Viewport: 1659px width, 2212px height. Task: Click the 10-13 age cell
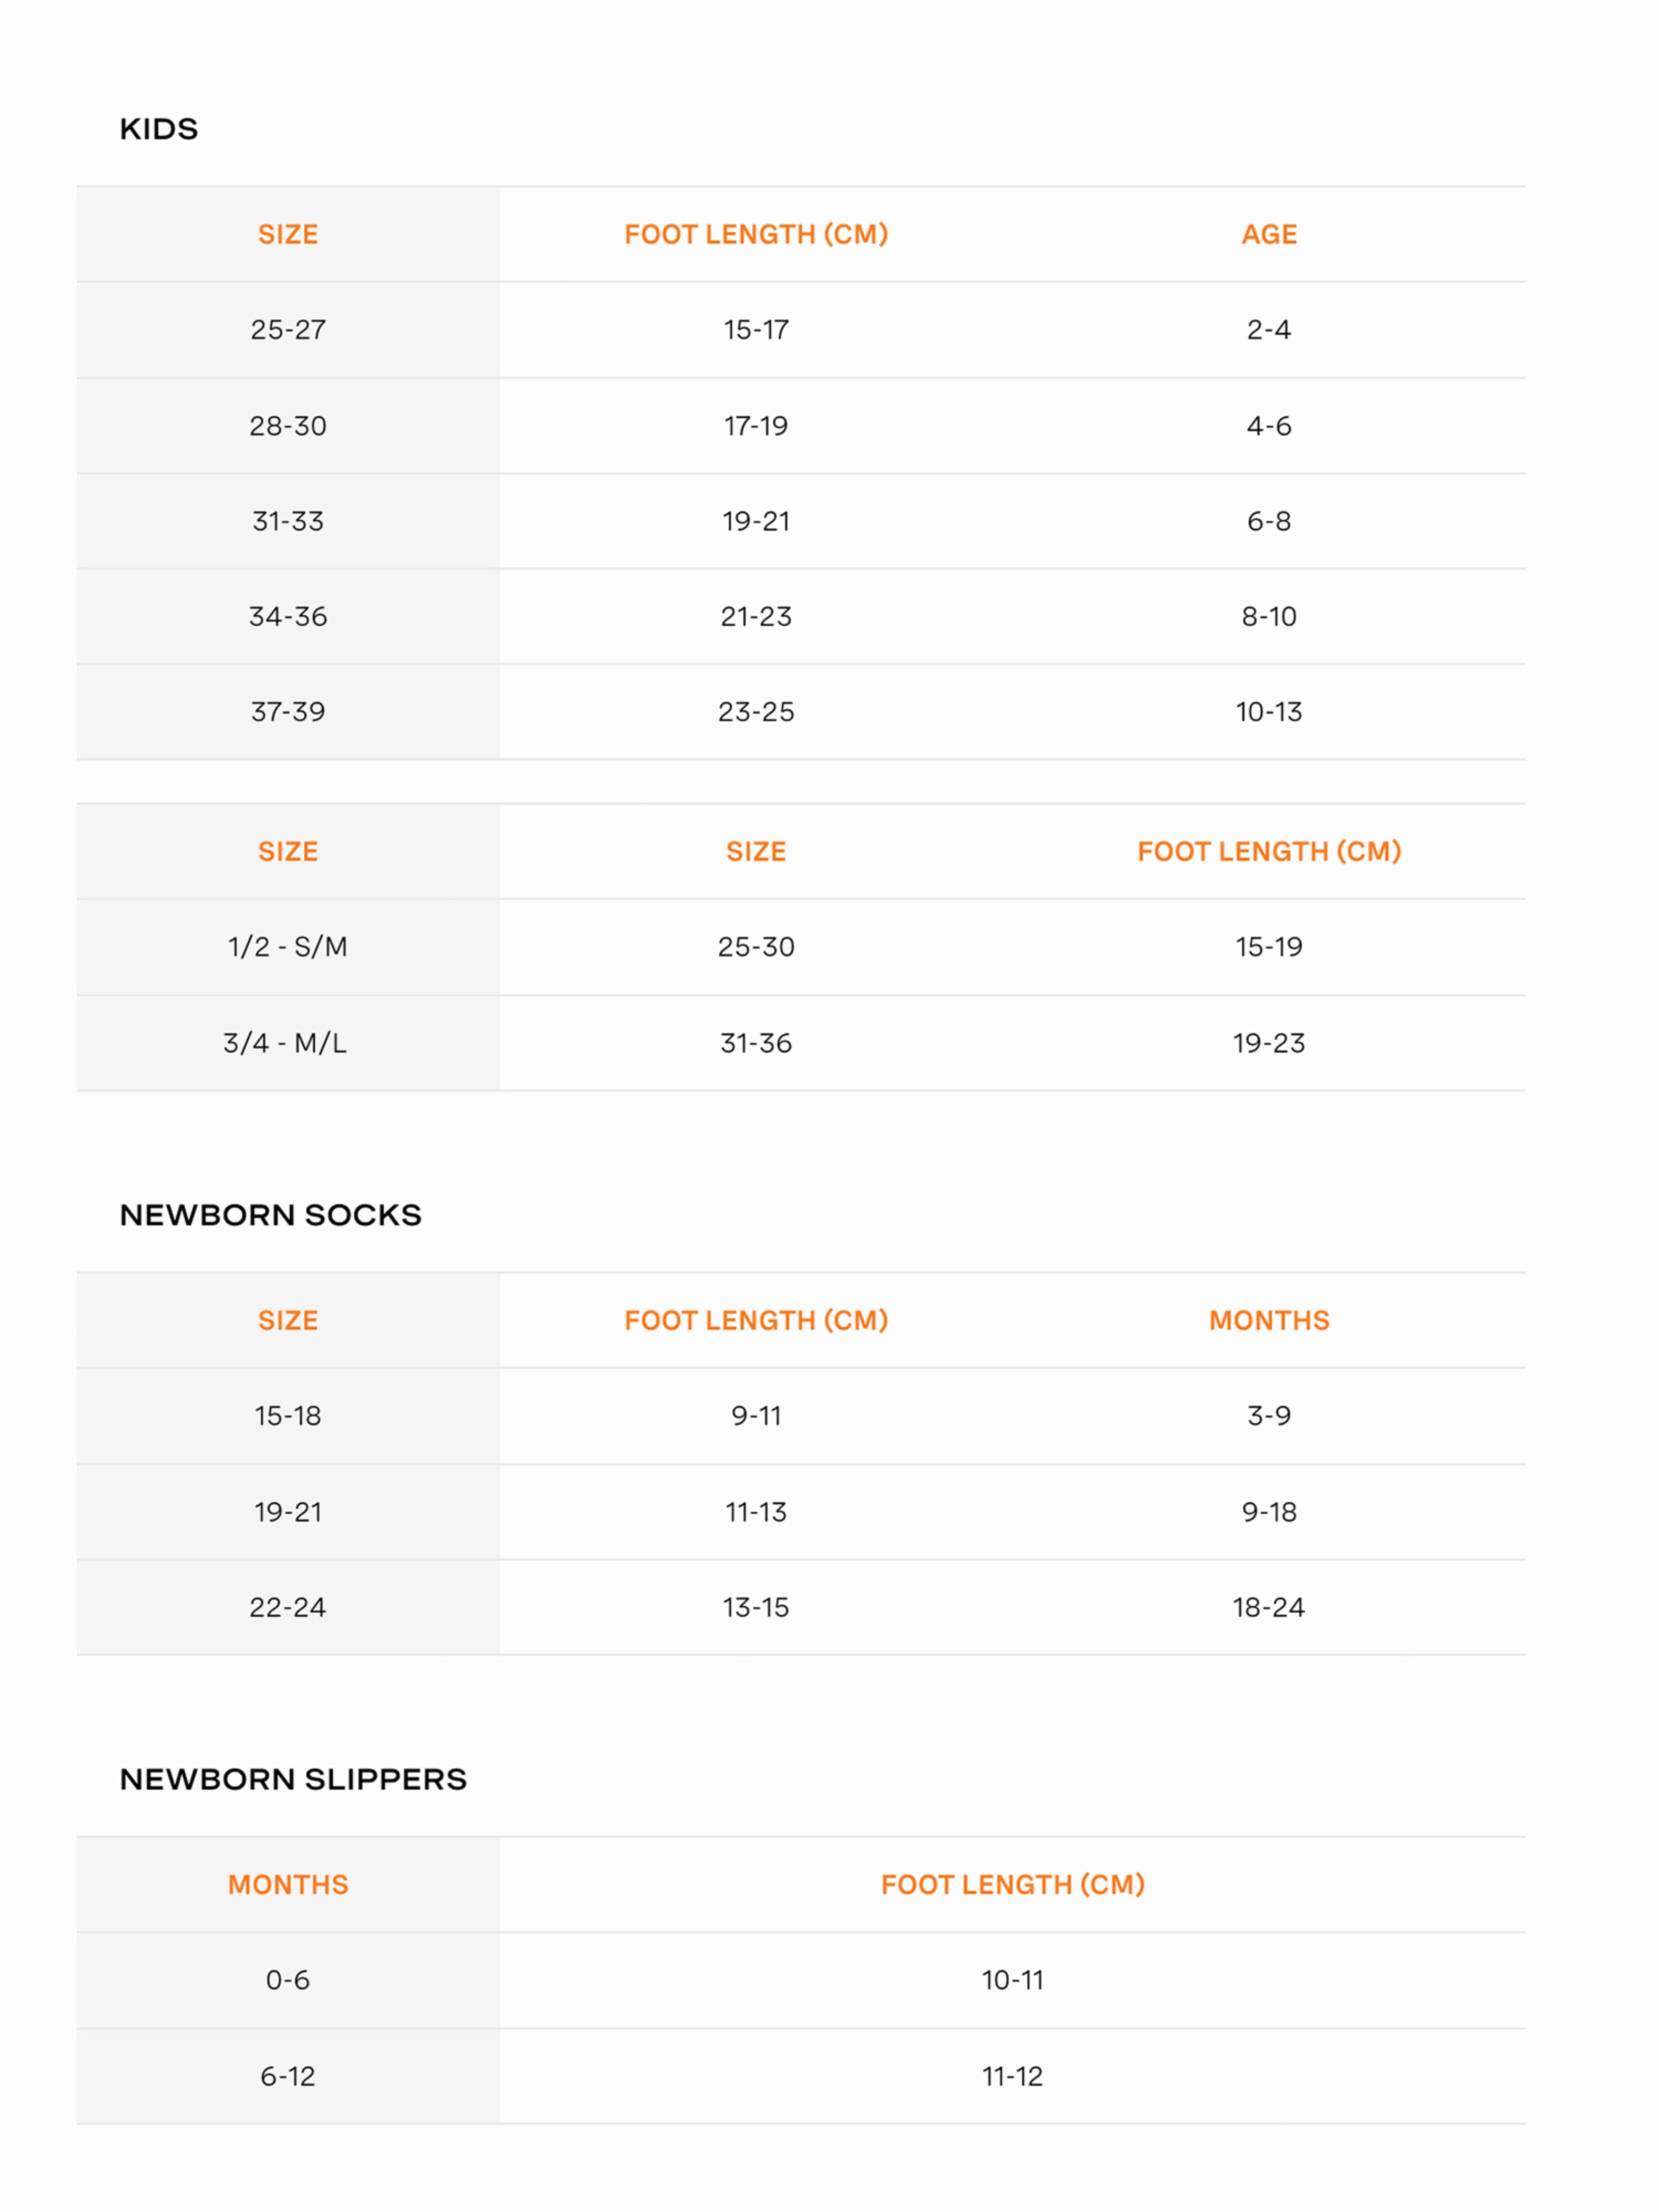point(1268,712)
